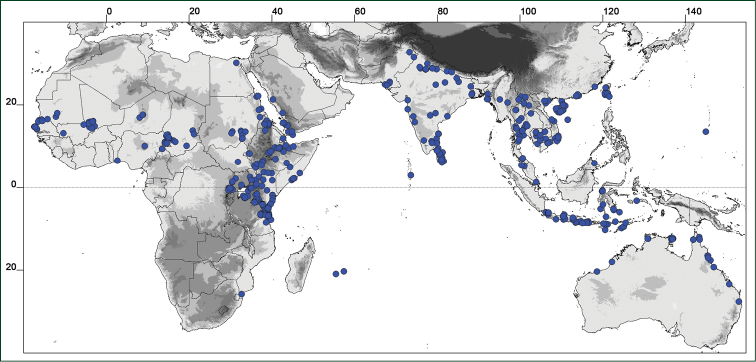This screenshot has height=362, width=756.
Task: Click the dot in Togo-Benin near Gulf of Guinea
Action: pos(117,160)
